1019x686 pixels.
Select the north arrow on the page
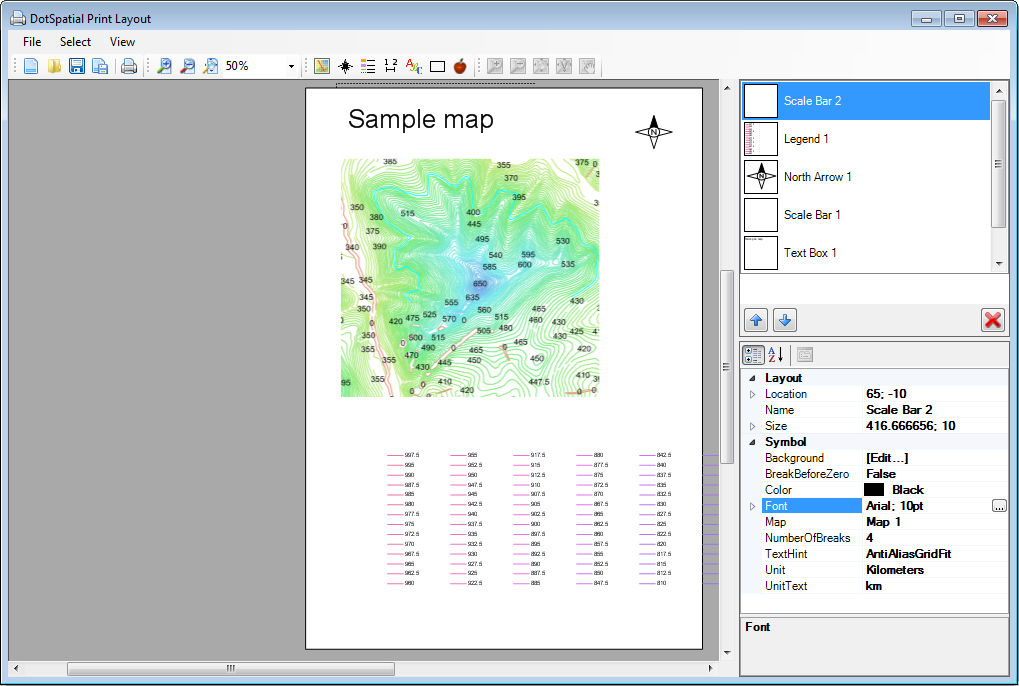[654, 132]
